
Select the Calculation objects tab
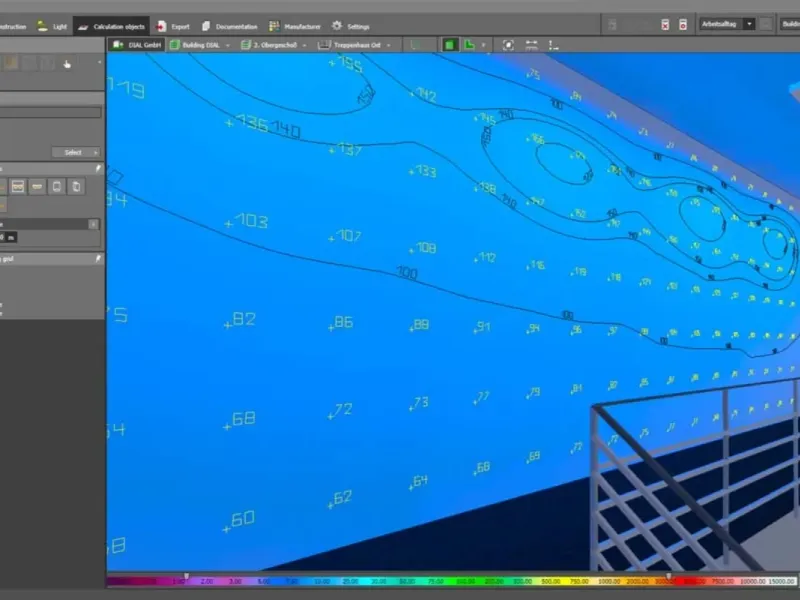pyautogui.click(x=112, y=27)
